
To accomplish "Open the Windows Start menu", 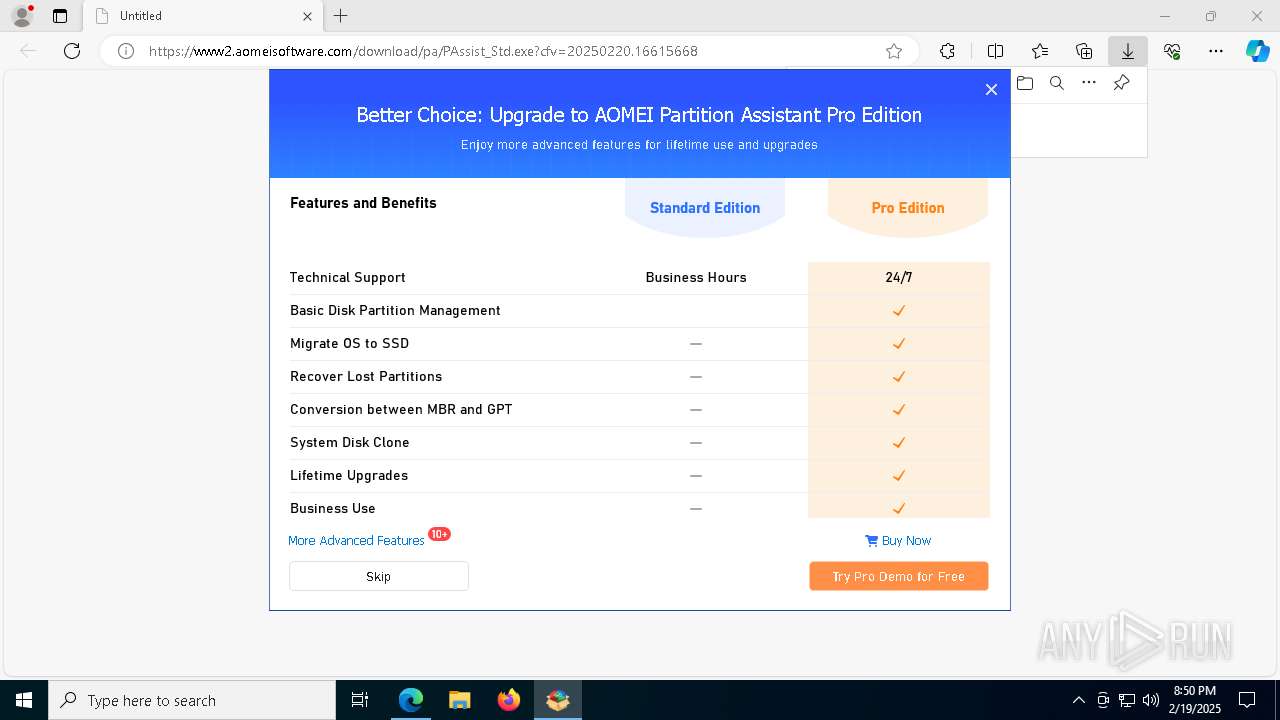I will coord(24,700).
